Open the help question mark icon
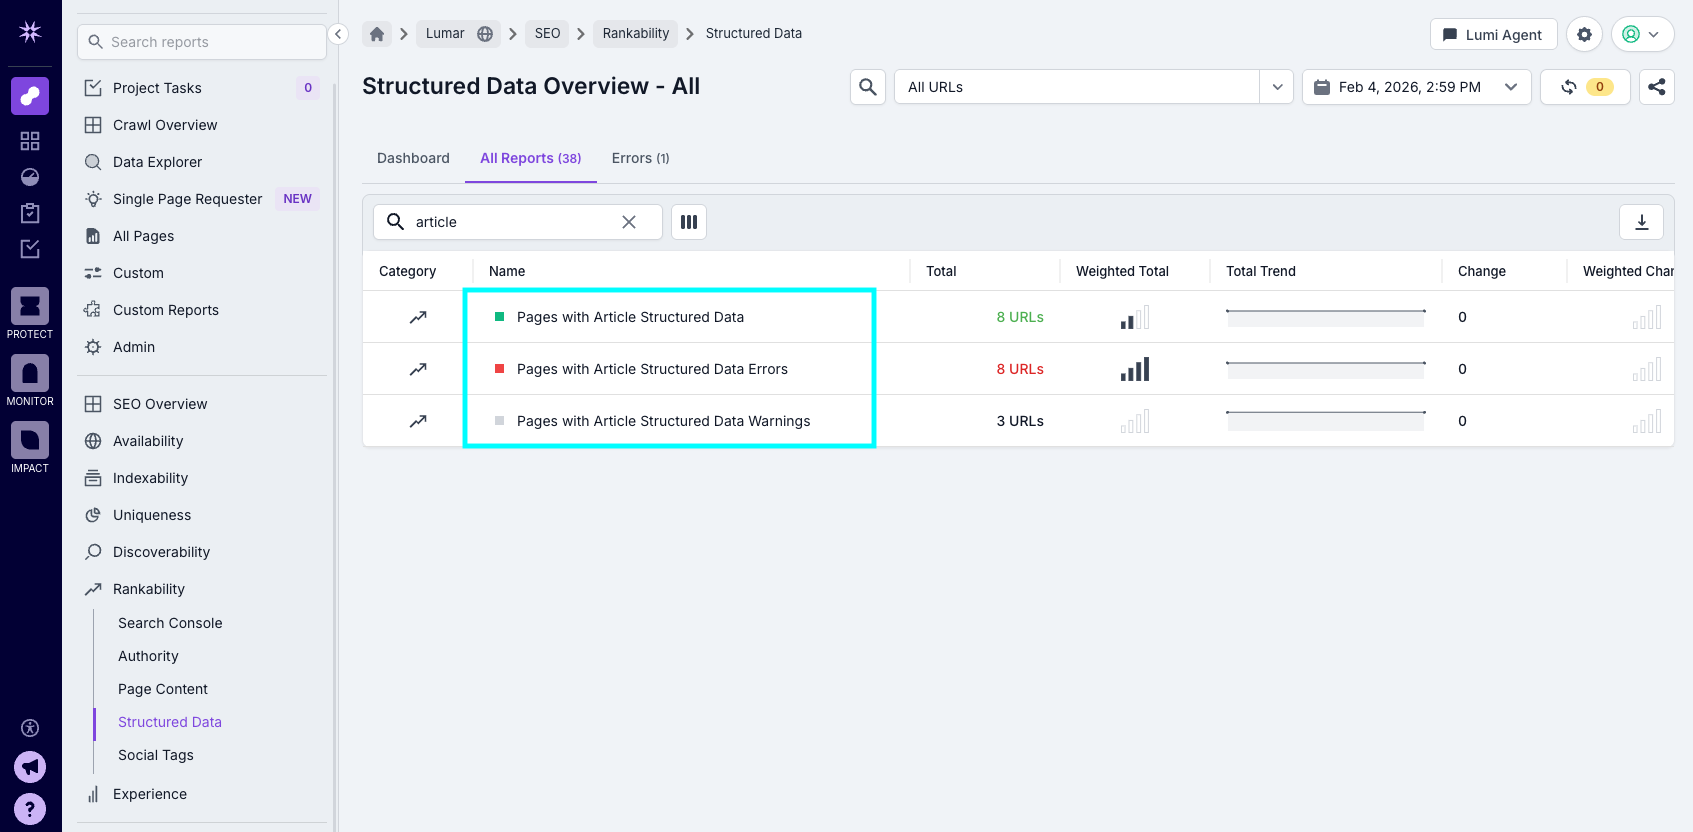Viewport: 1693px width, 832px height. pos(30,808)
